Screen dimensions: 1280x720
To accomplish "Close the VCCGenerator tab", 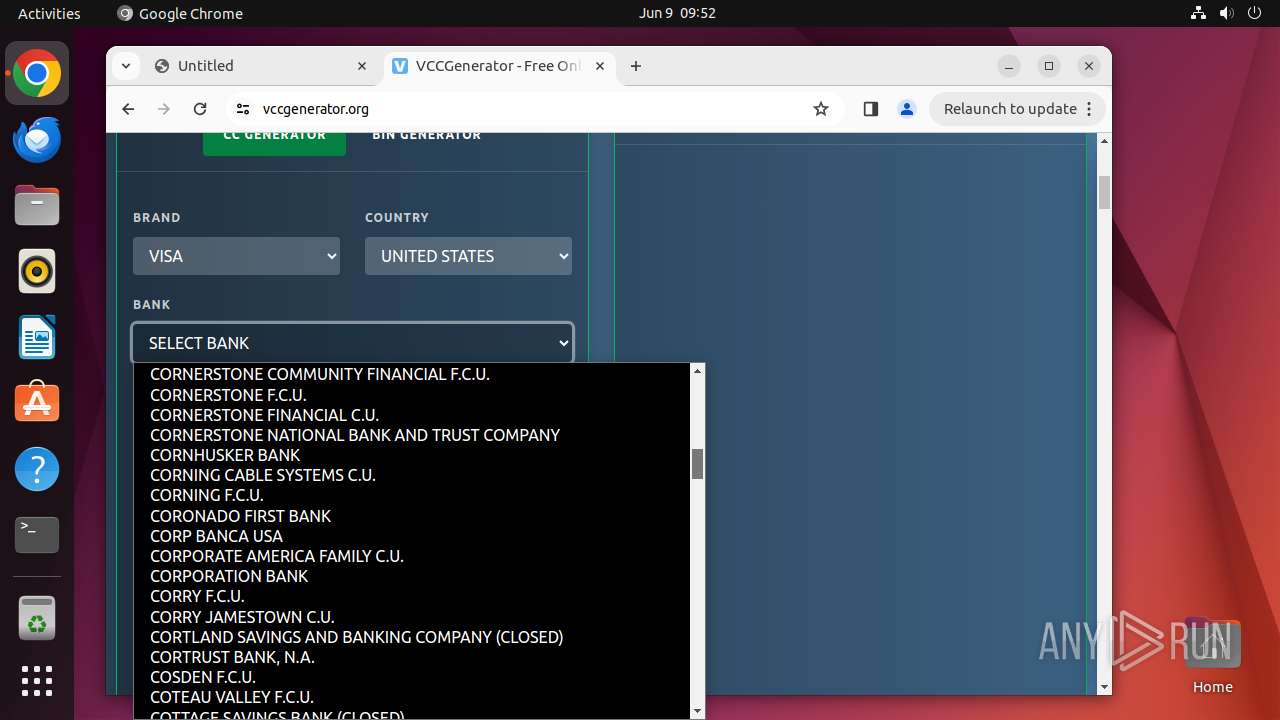I will 600,66.
